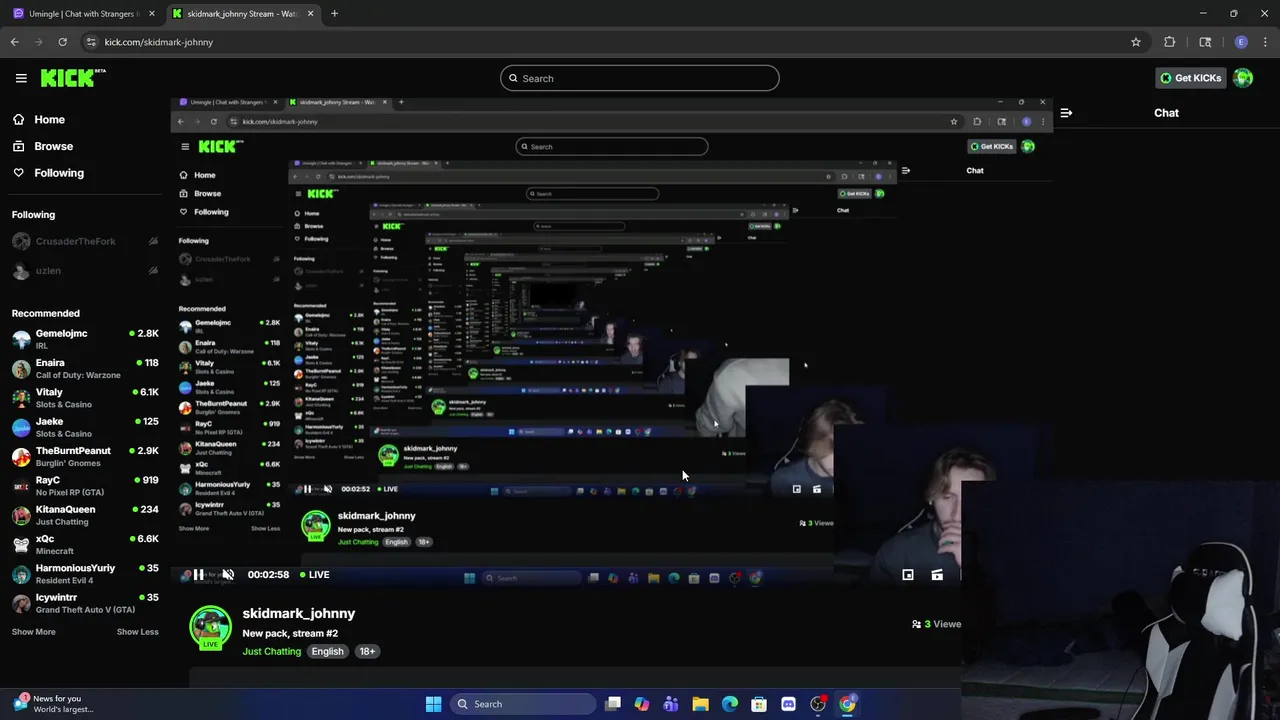This screenshot has height=720, width=1280.
Task: Click the Chat panel heading
Action: (1166, 113)
